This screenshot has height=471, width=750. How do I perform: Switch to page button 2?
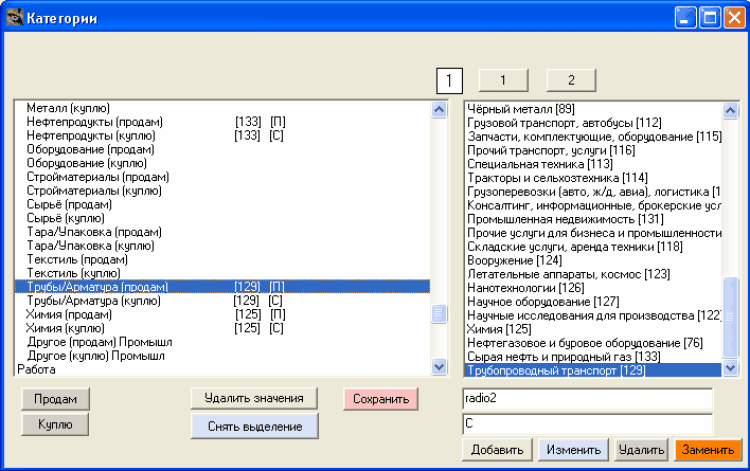pos(570,79)
